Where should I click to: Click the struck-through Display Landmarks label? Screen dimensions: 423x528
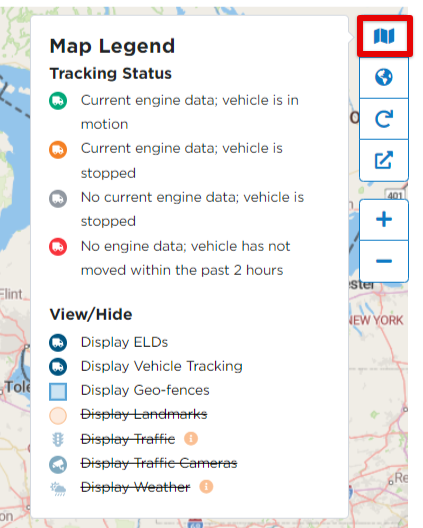point(144,415)
